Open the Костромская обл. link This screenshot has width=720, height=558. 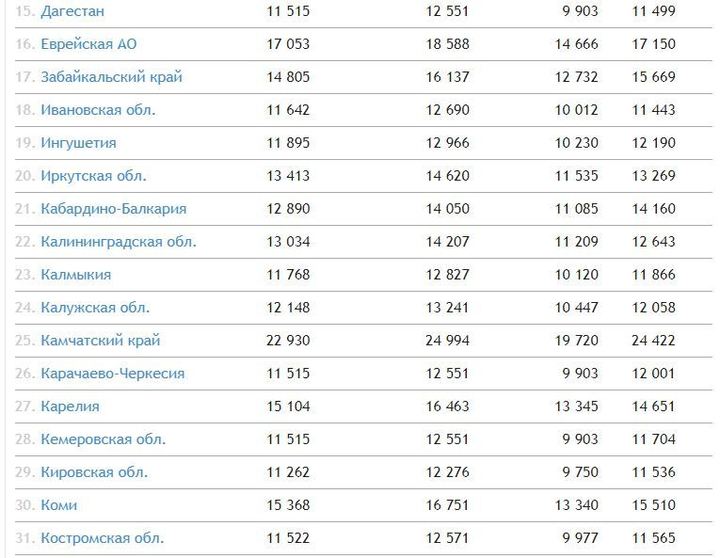[102, 538]
